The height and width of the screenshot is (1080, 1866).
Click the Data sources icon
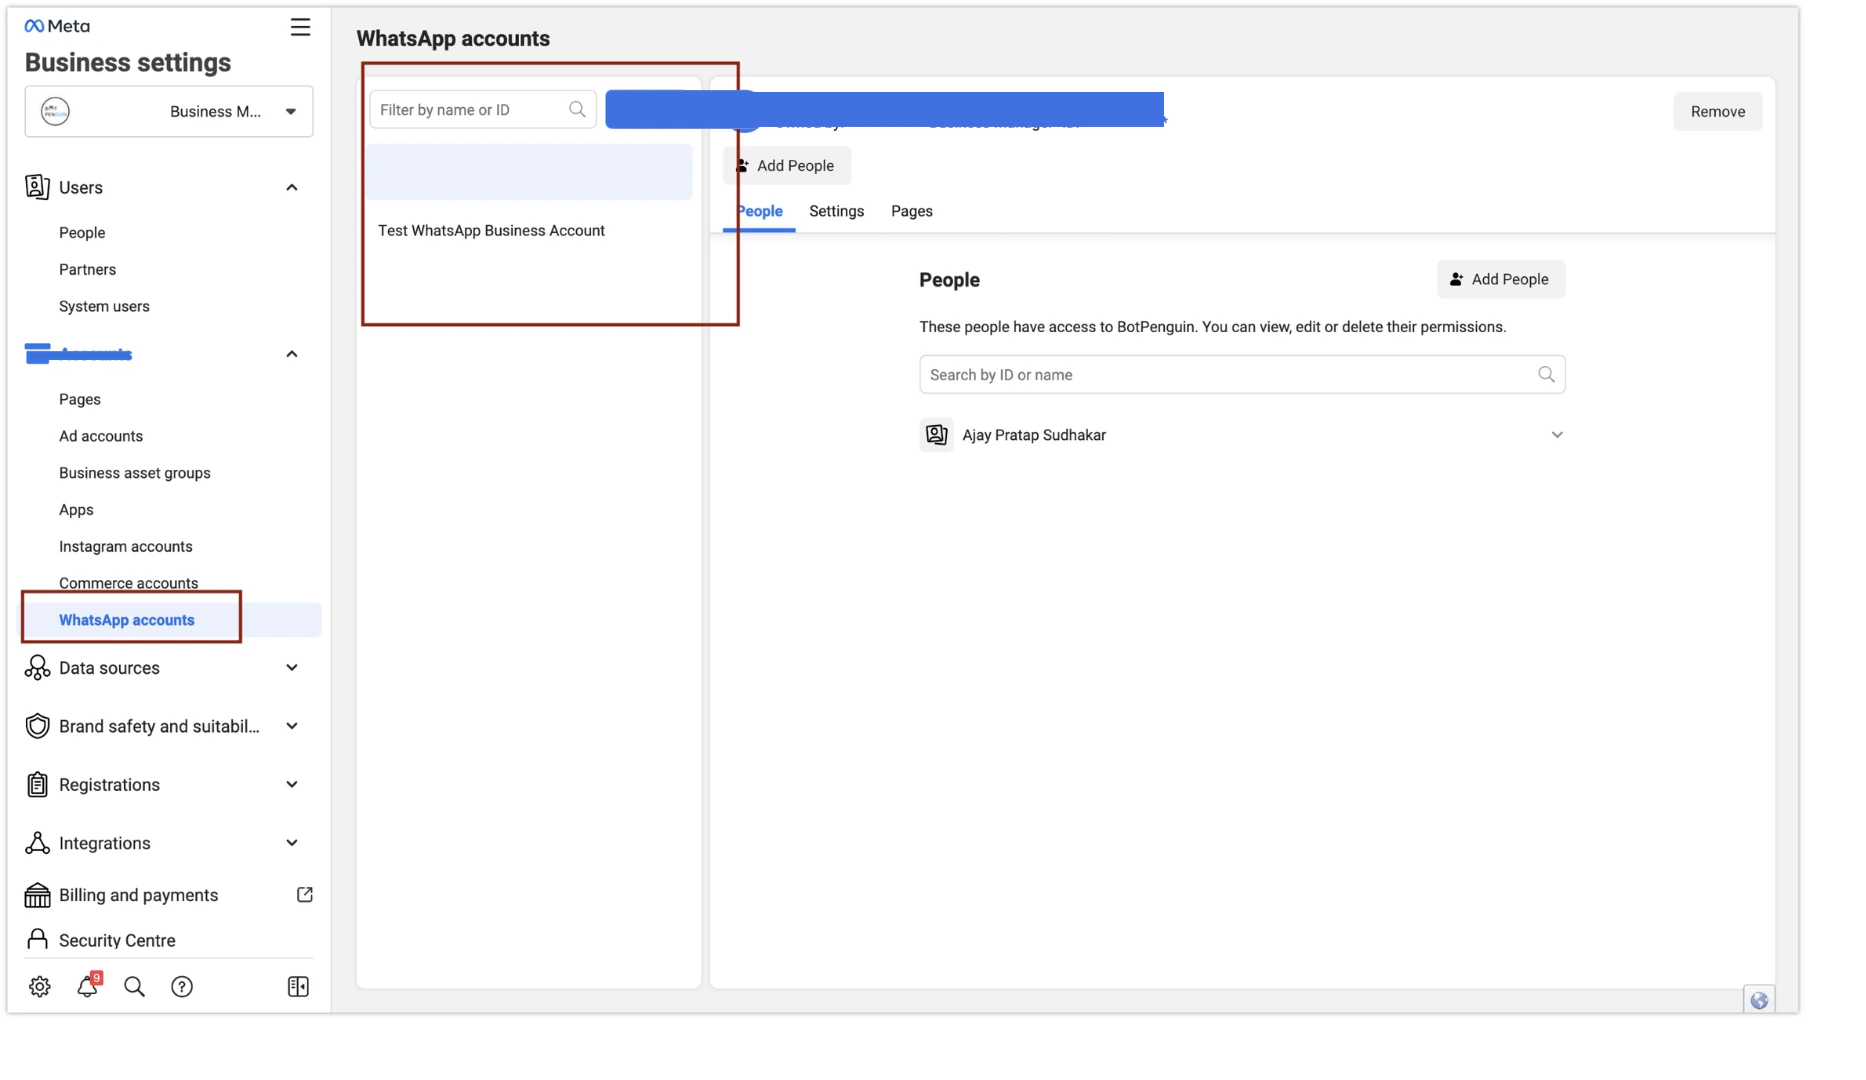coord(37,668)
